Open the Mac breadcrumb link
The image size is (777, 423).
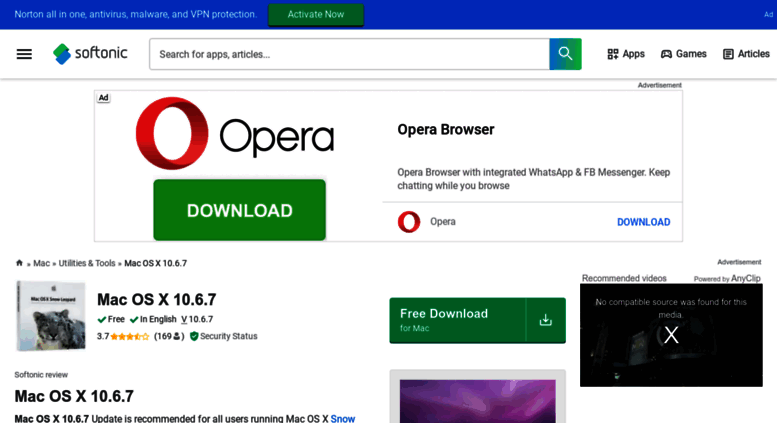point(41,263)
